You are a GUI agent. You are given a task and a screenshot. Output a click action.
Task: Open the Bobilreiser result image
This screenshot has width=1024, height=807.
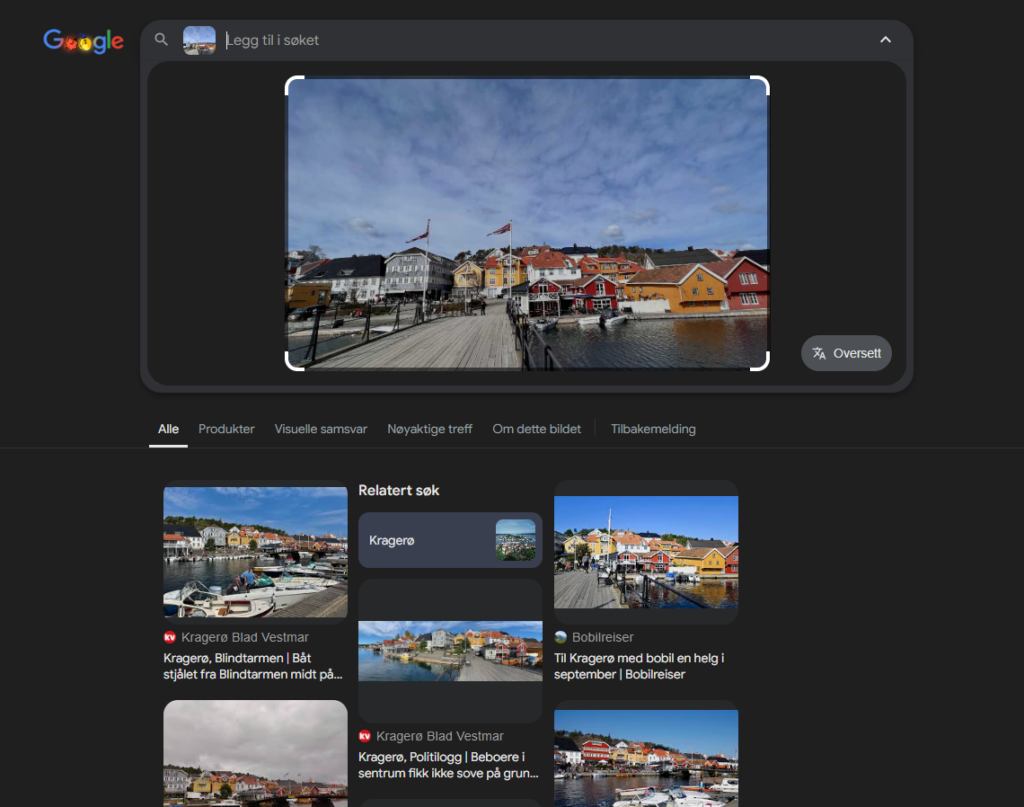(646, 552)
